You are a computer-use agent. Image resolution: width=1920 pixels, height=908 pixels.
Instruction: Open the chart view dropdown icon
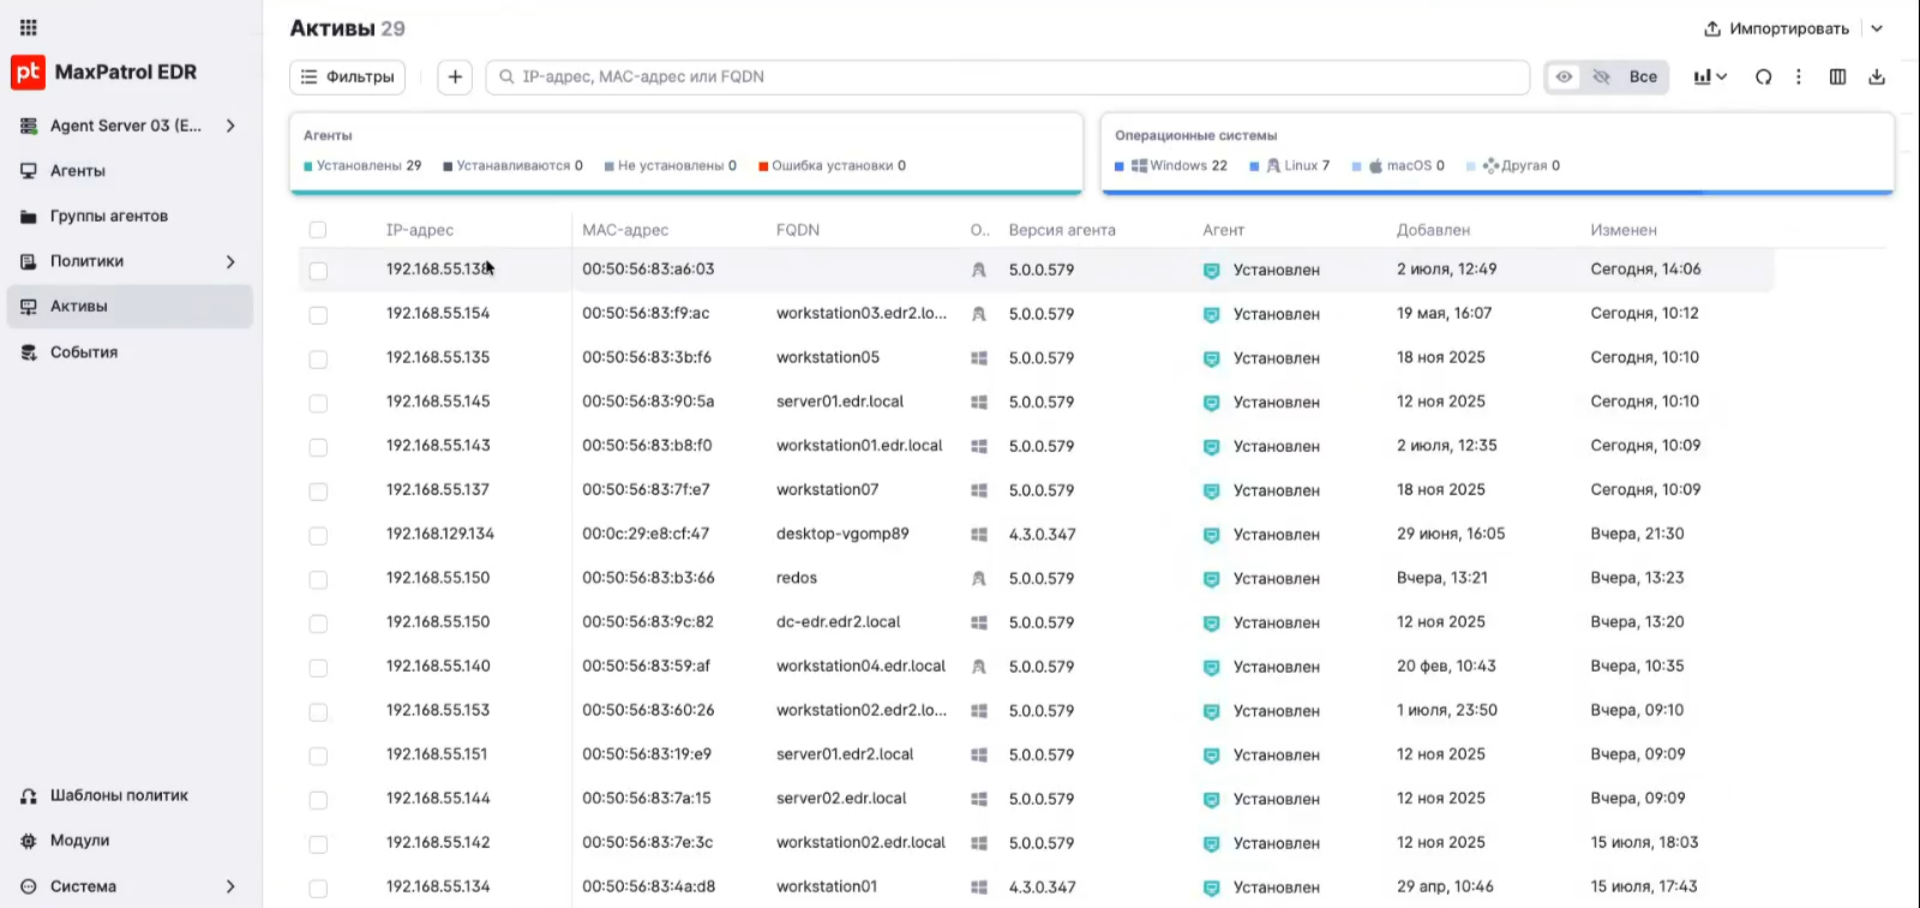(x=1710, y=77)
